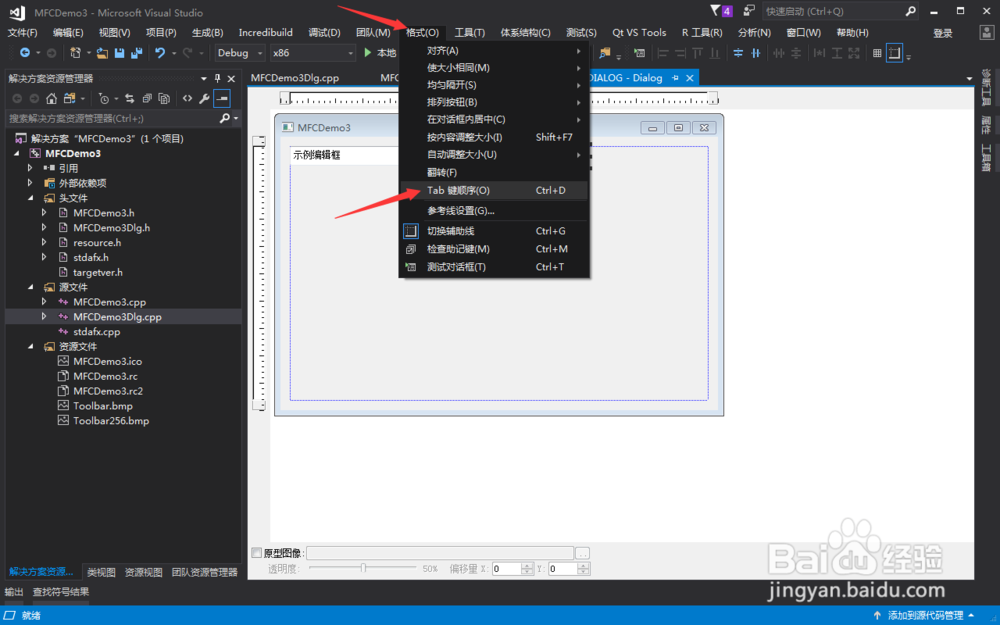The height and width of the screenshot is (625, 1000).
Task: Switch to the MFCDemo3Dlg.cpp editor tab
Action: click(295, 78)
